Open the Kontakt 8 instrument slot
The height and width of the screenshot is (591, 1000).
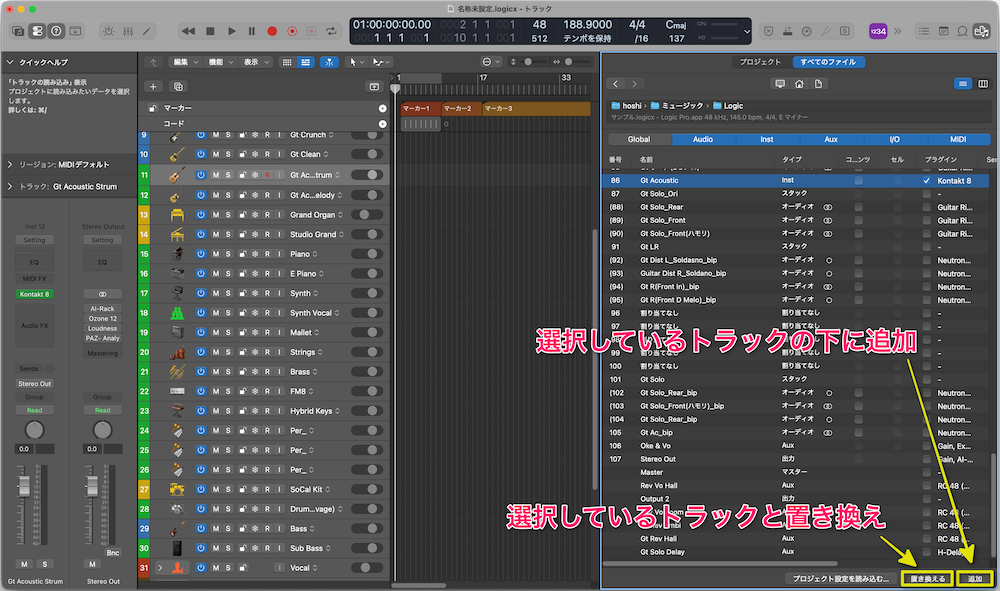[x=34, y=295]
